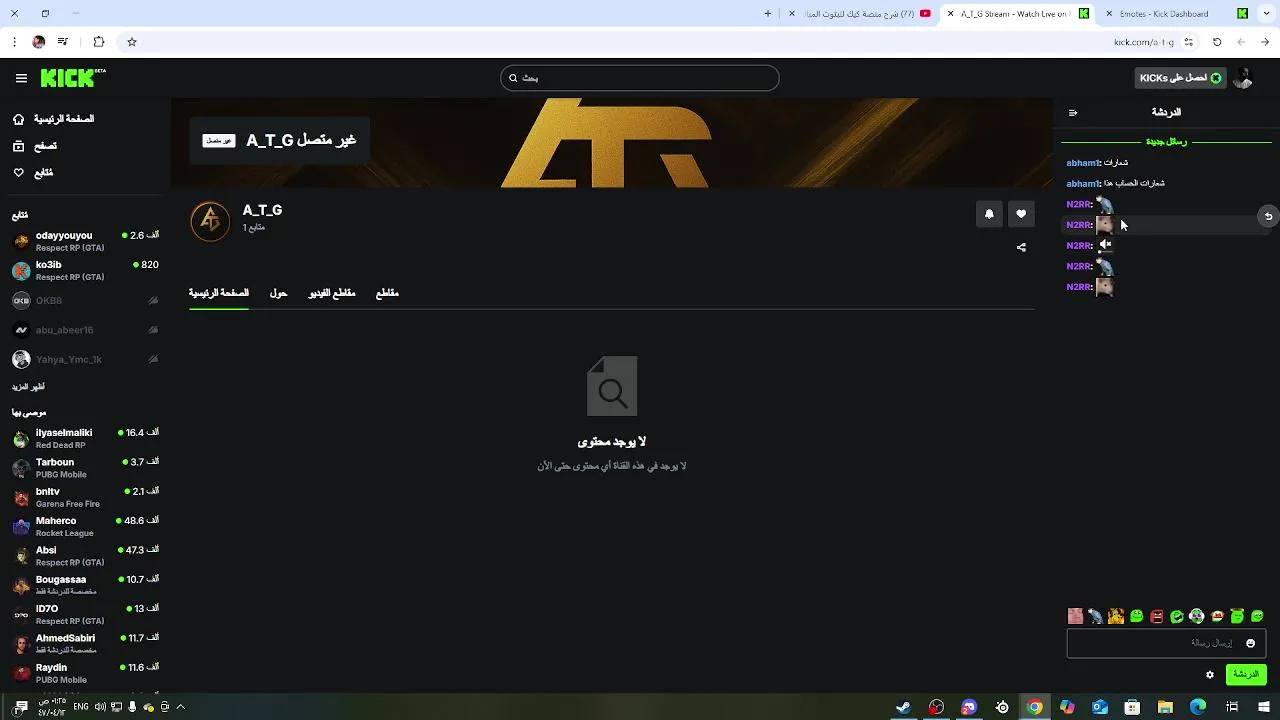The height and width of the screenshot is (720, 1280).
Task: Open AhmedSabiri recommended channel
Action: coord(86,644)
